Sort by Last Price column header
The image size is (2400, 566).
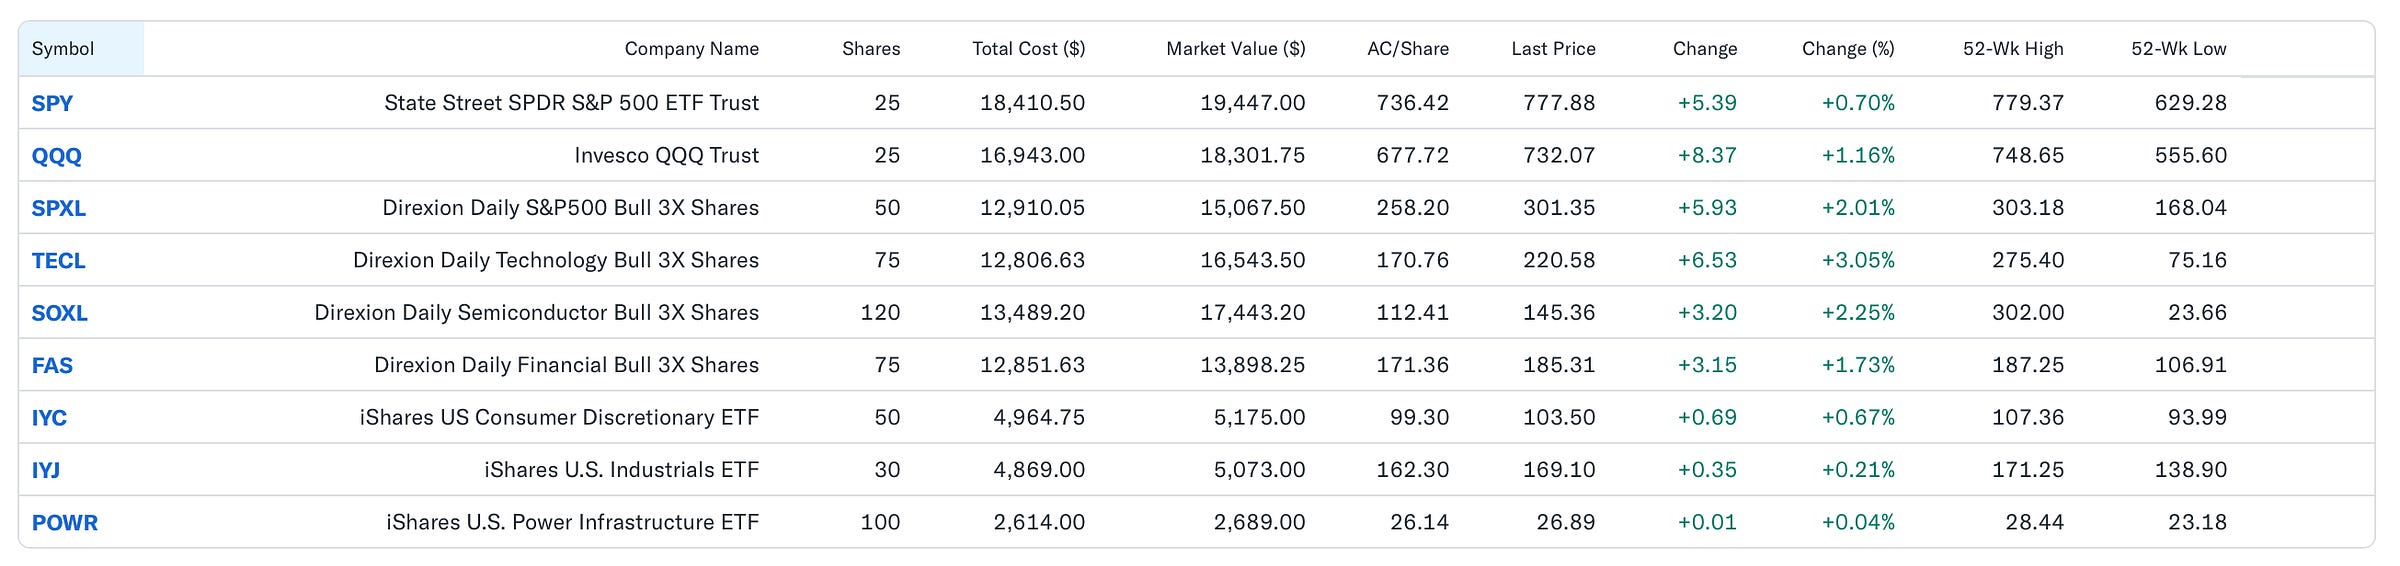[1553, 49]
